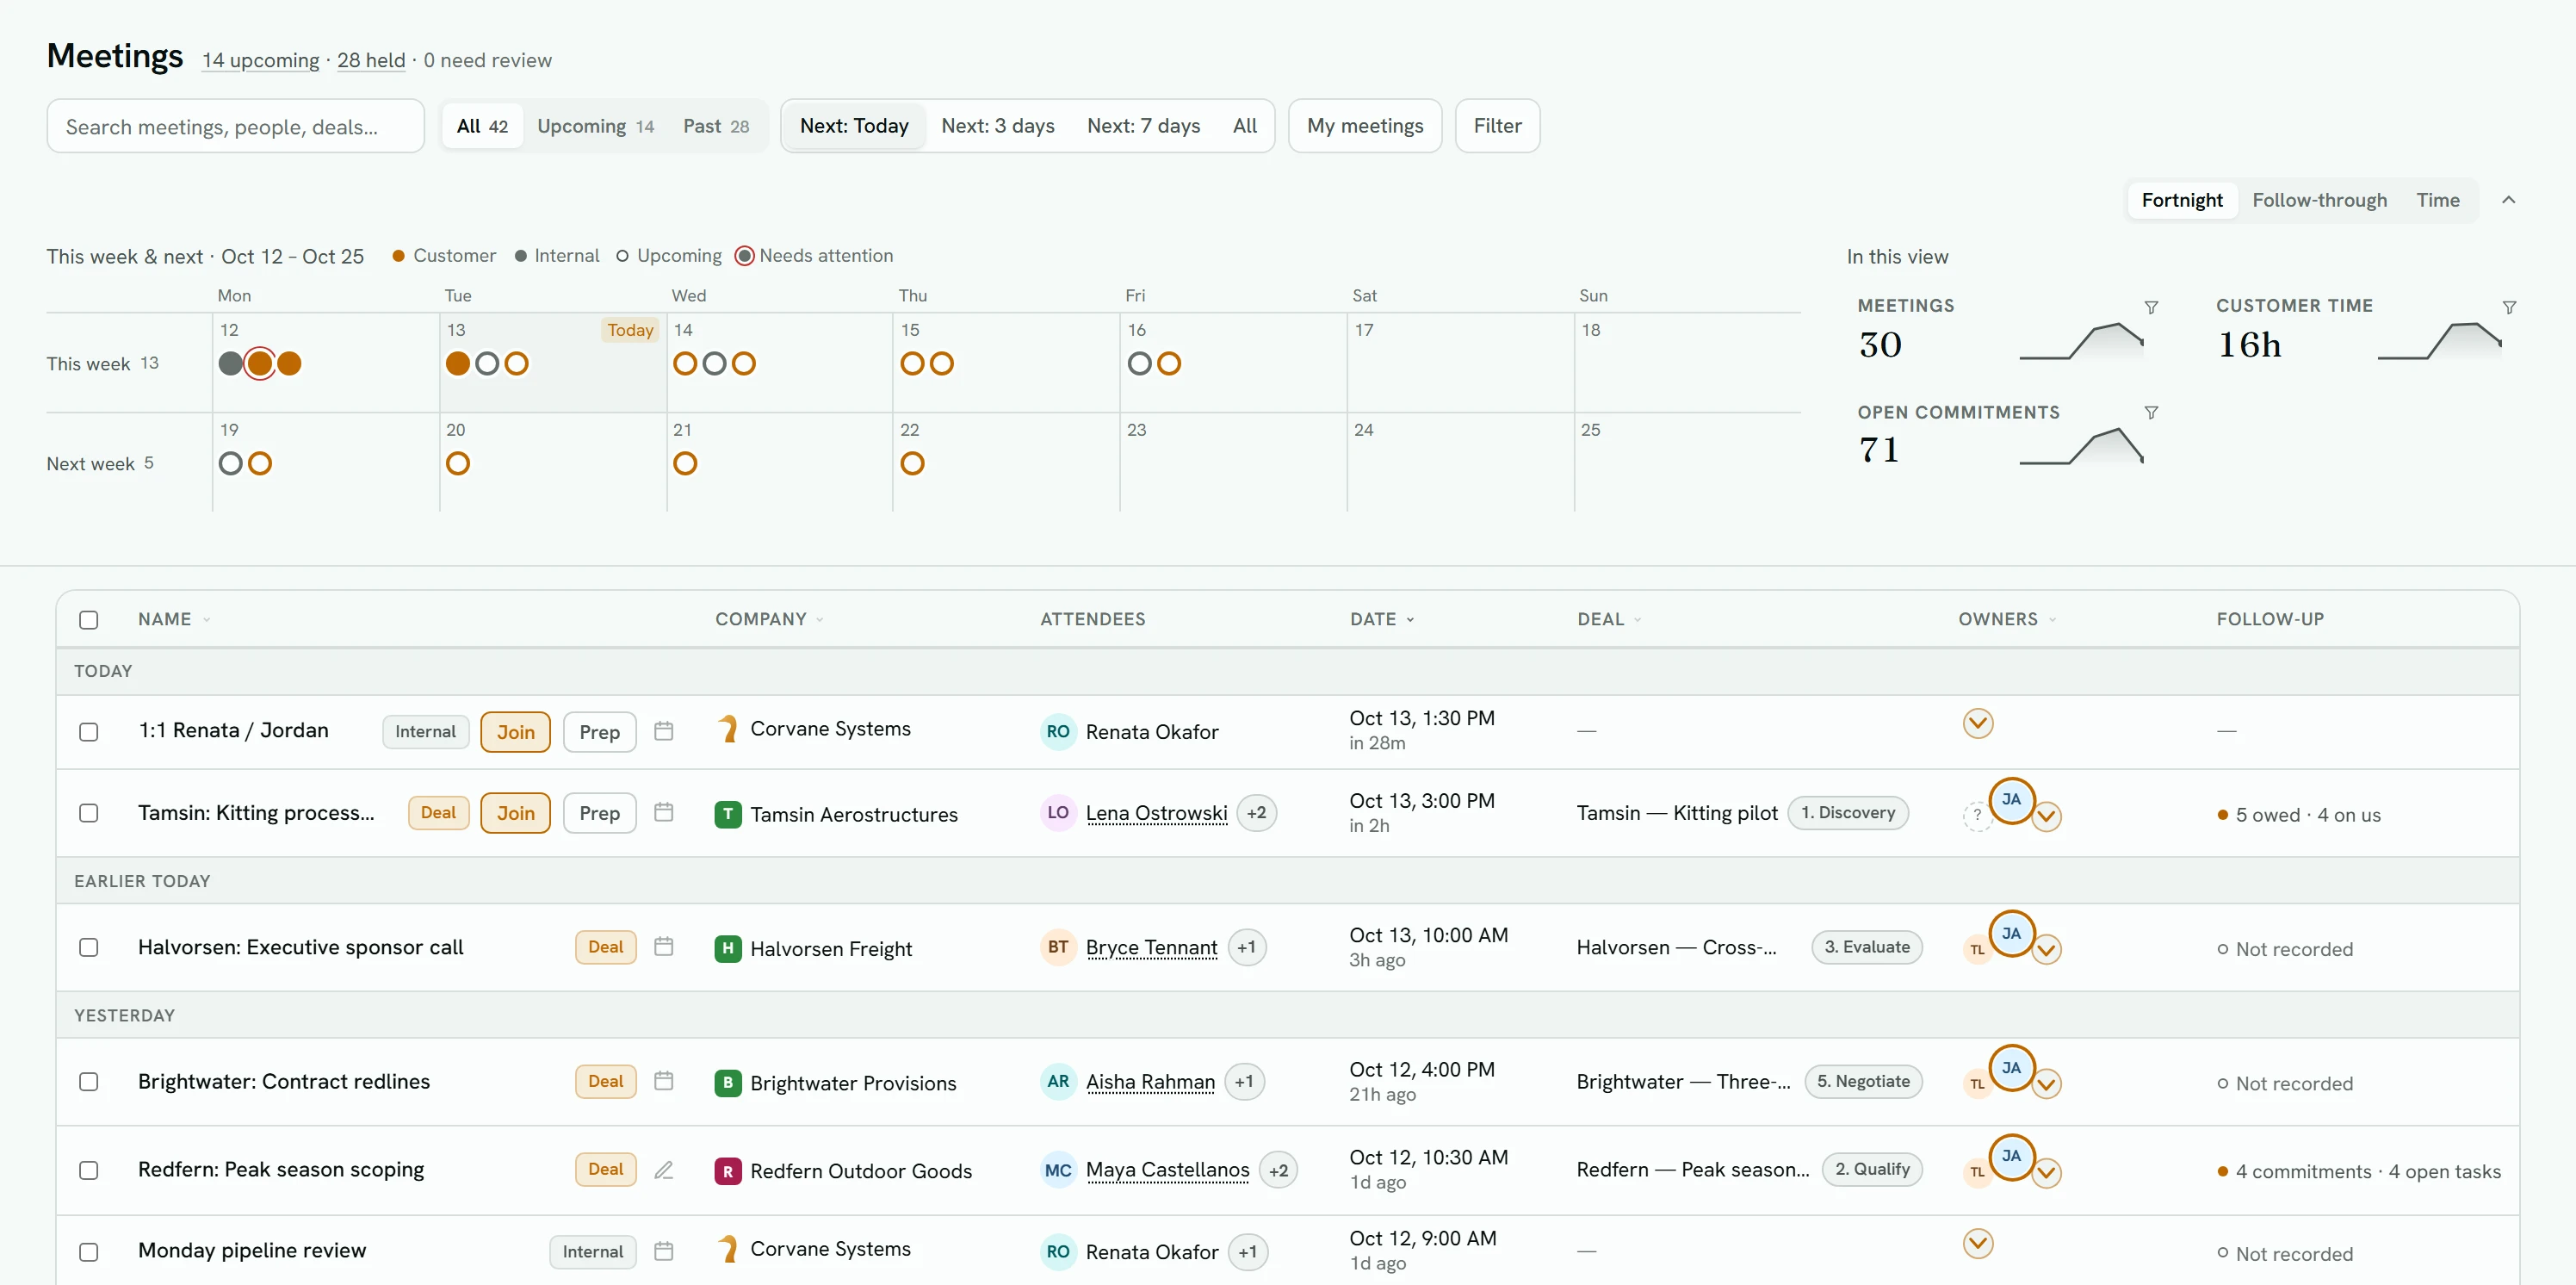The height and width of the screenshot is (1285, 2576).
Task: Click filter funnel icon beside MEETINGS metric
Action: (x=2151, y=307)
